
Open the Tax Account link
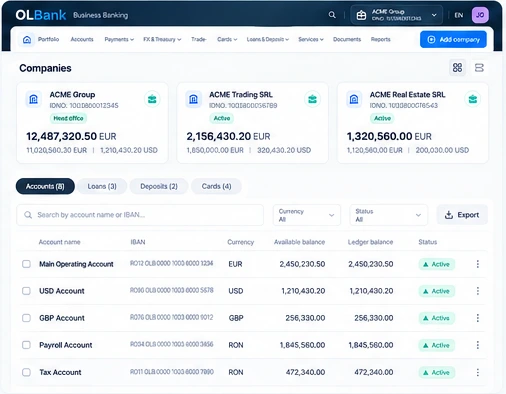point(60,372)
